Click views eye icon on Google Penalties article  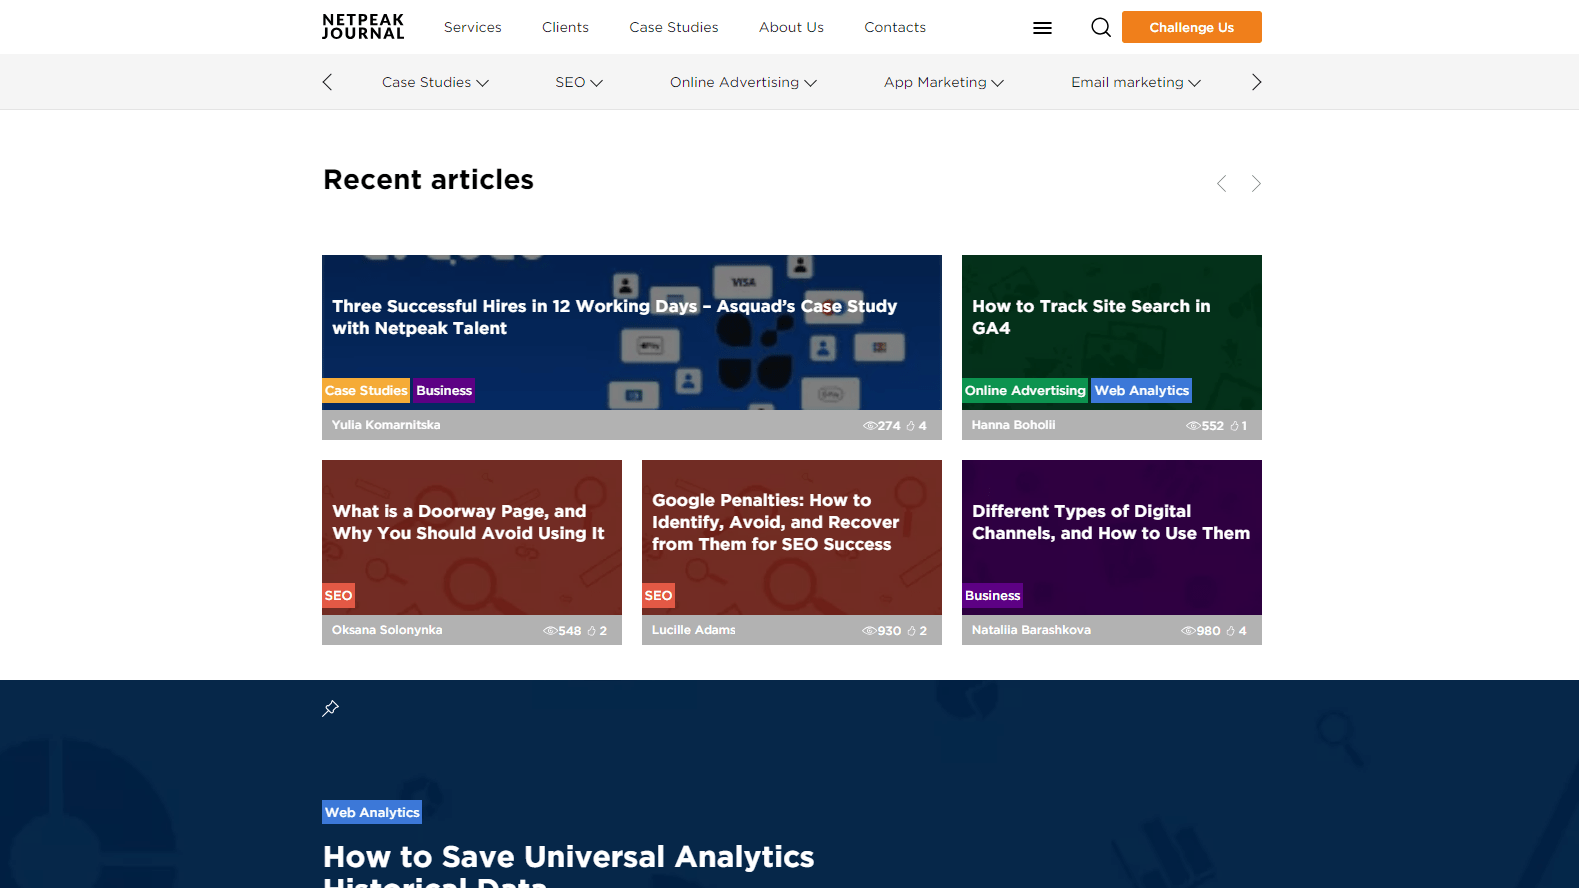868,631
